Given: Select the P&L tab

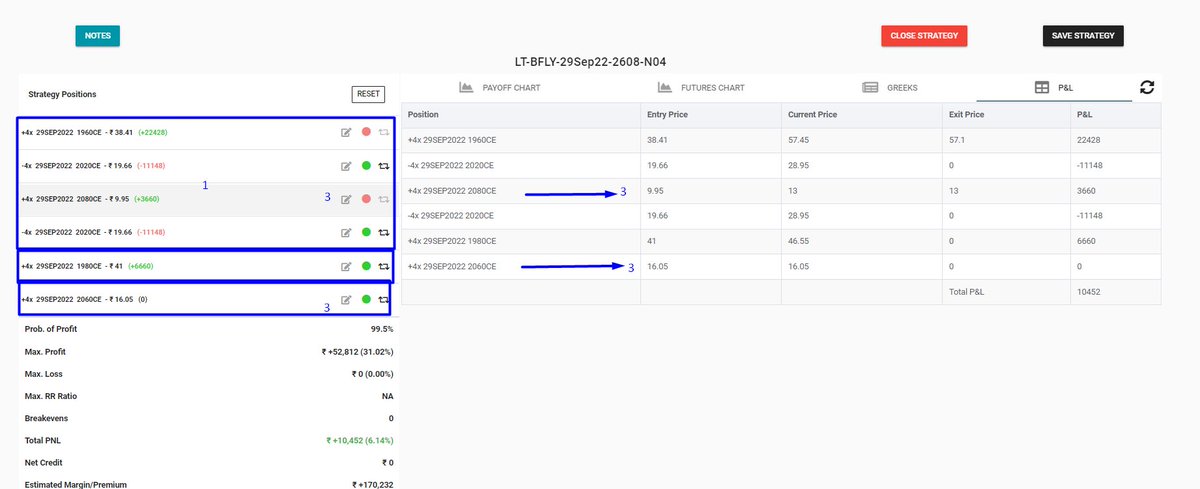Looking at the screenshot, I should 1053,88.
